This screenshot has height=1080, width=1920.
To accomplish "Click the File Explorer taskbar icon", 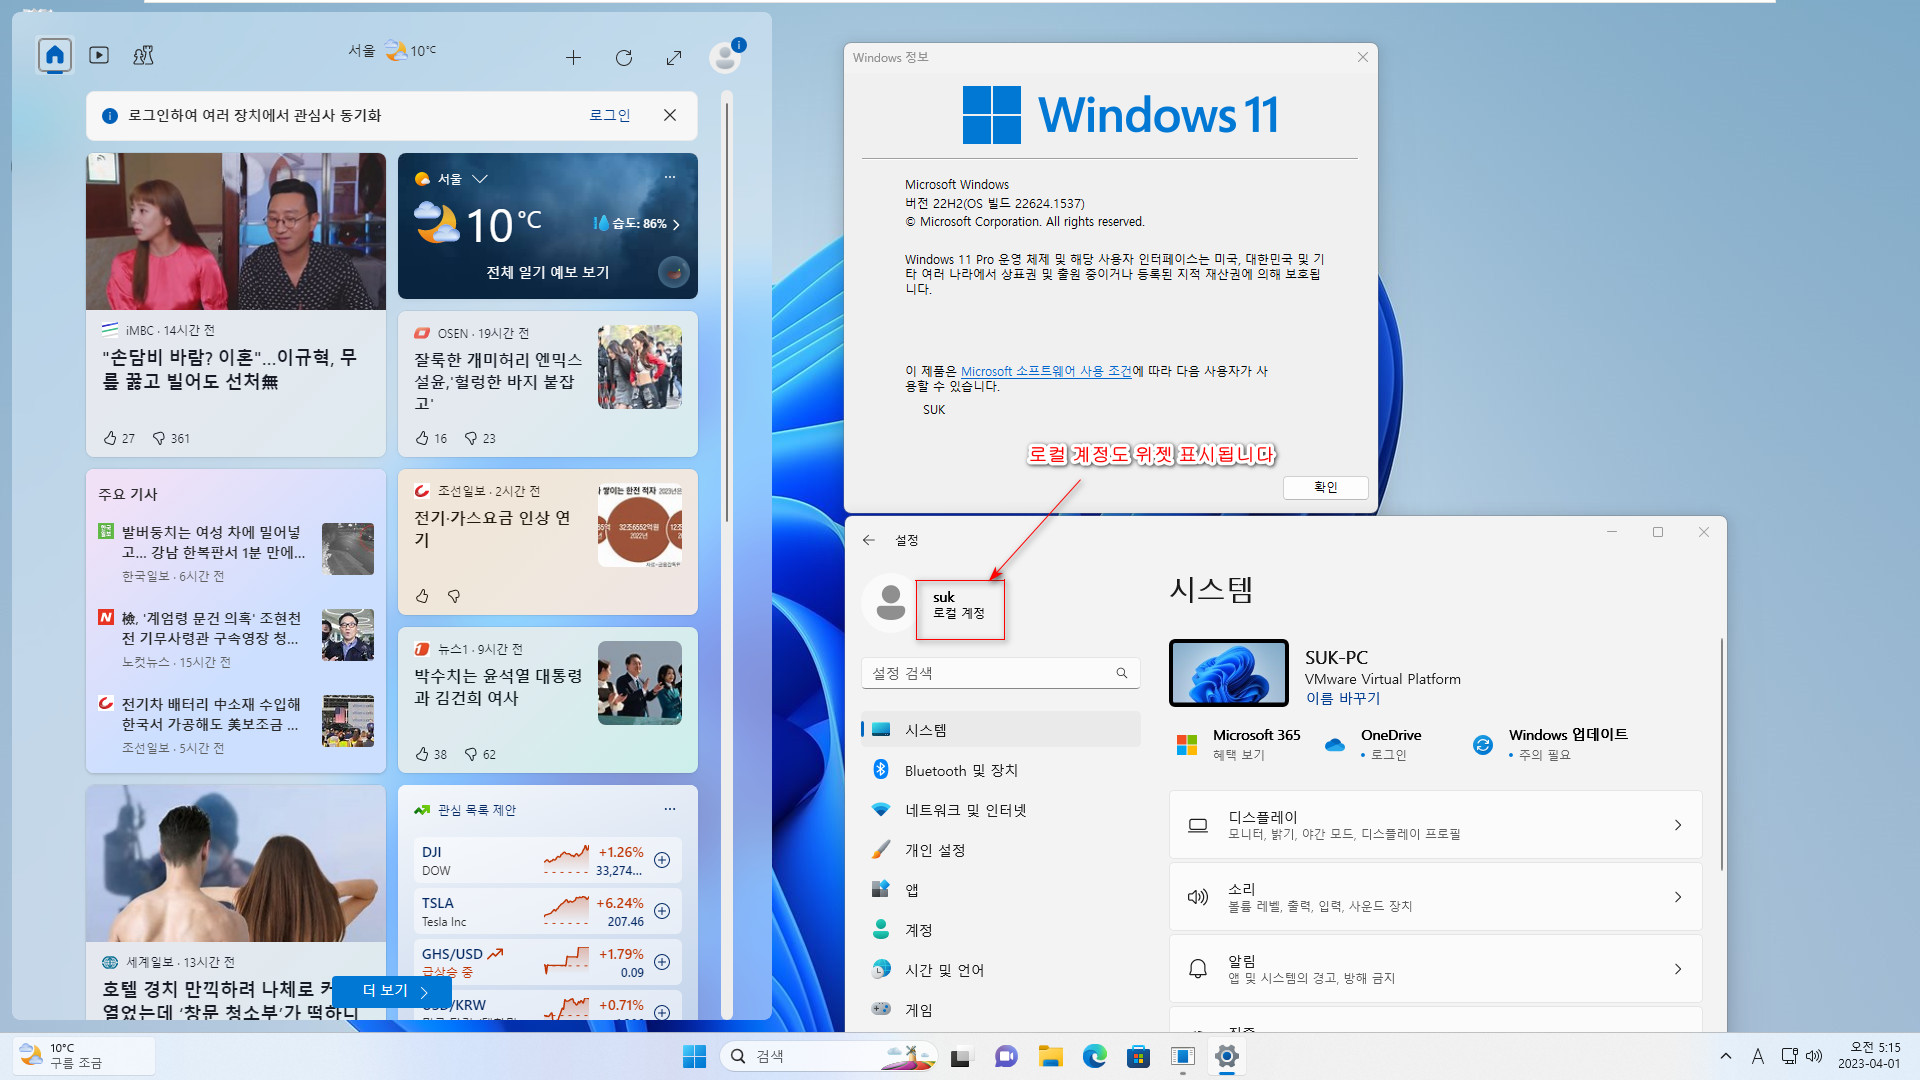I will 1050,1056.
